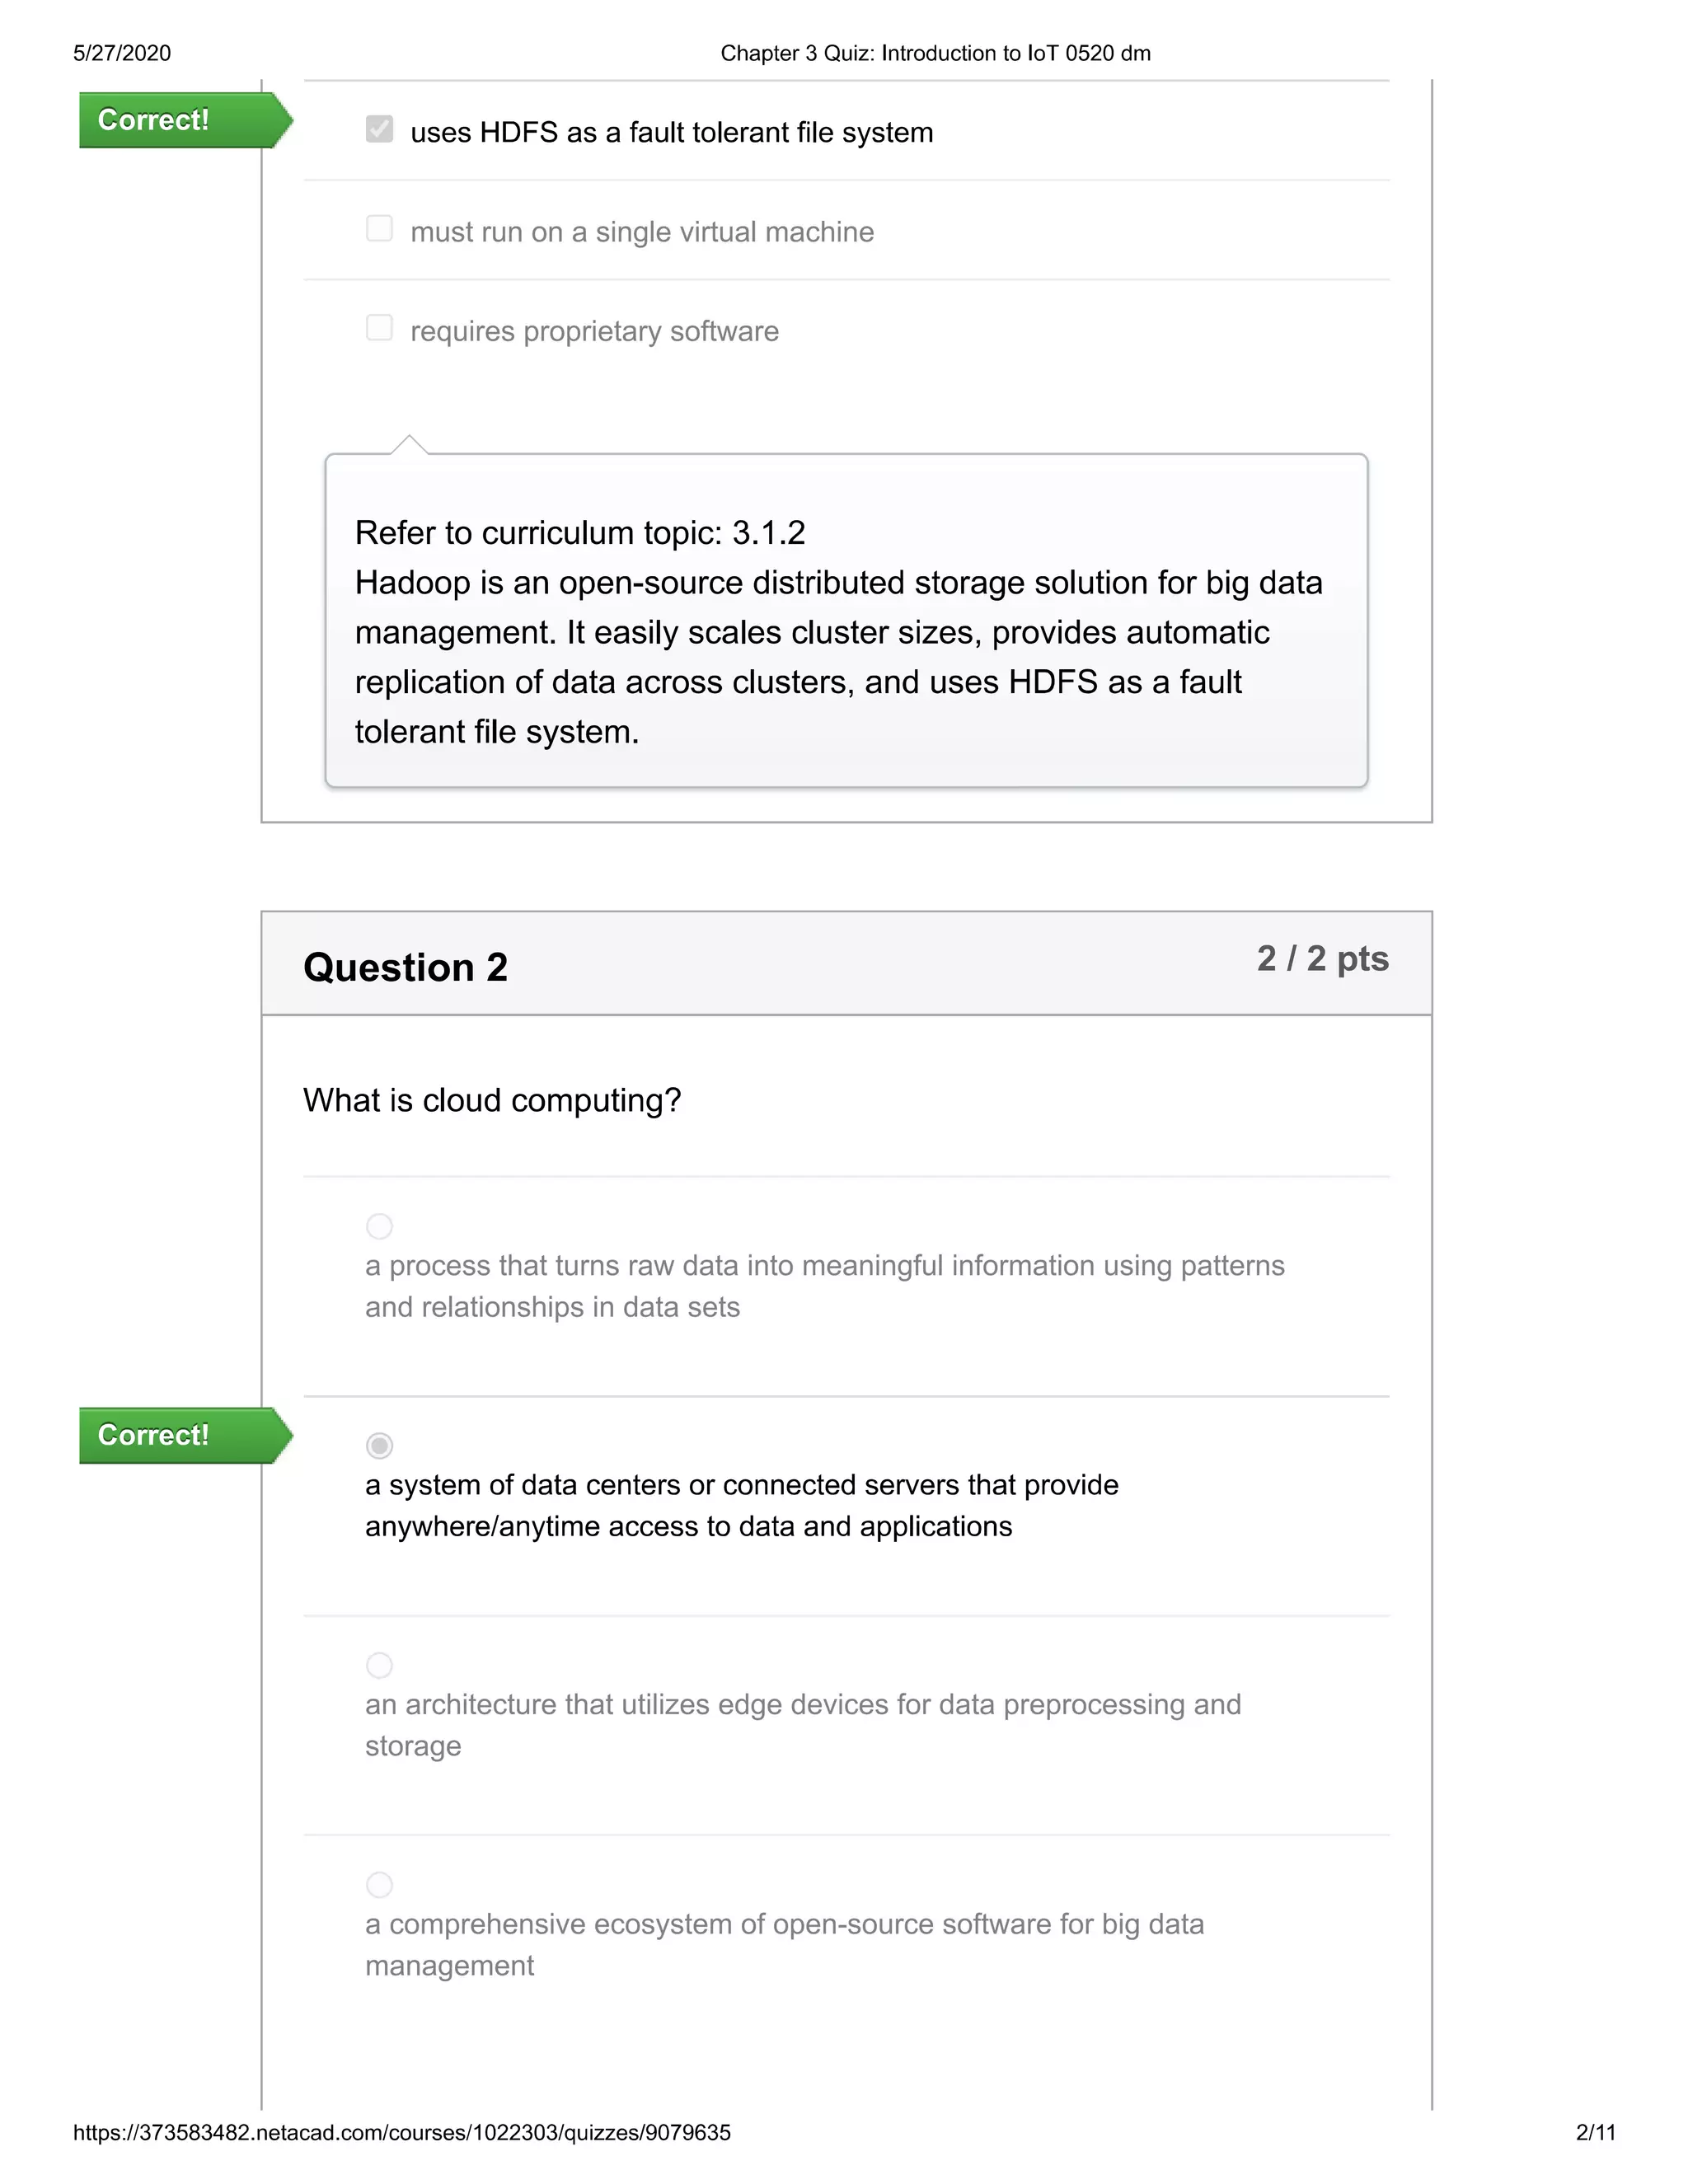1688x2184 pixels.
Task: Select the data centers radio option
Action: point(379,1445)
